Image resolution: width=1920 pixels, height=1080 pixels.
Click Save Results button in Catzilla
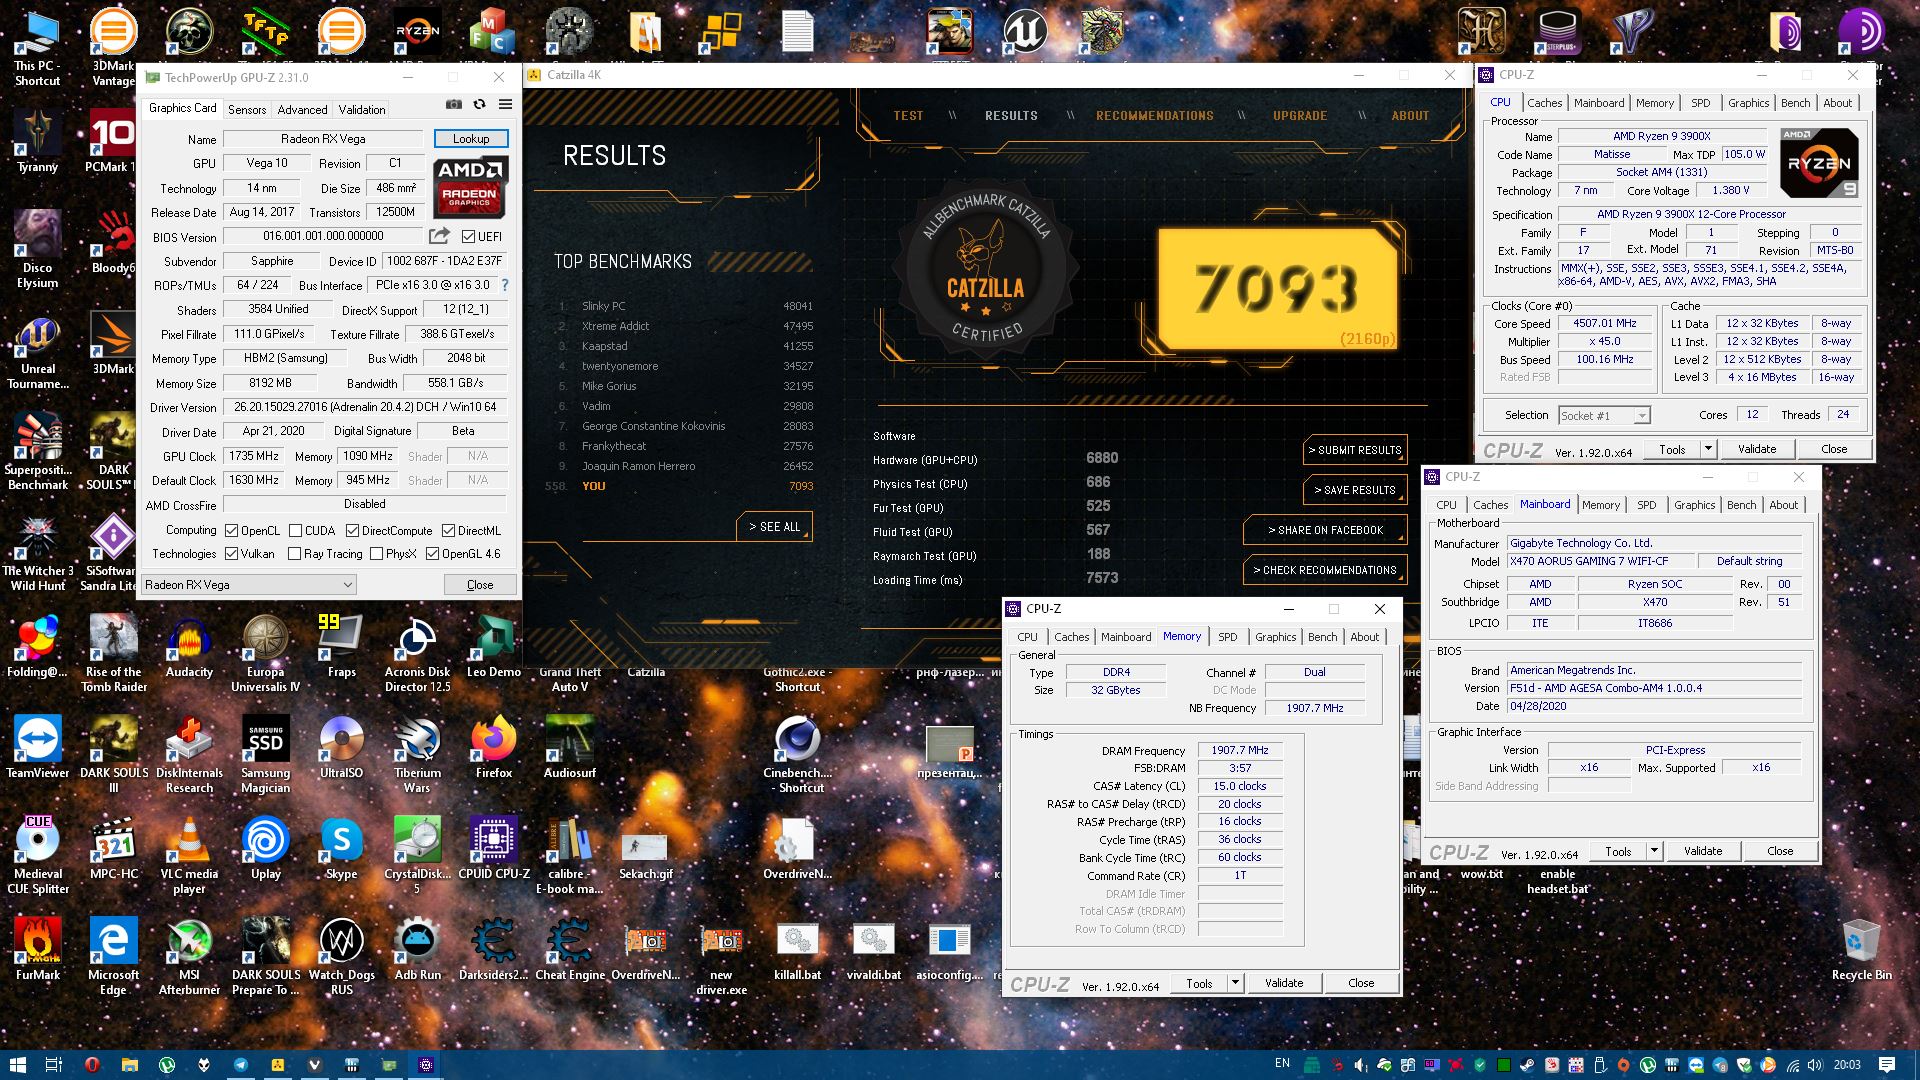[x=1355, y=490]
